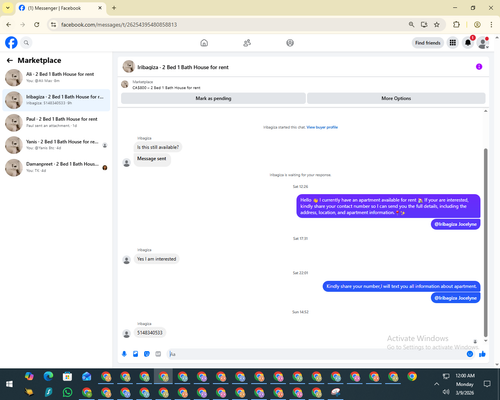The width and height of the screenshot is (500, 400).
Task: Click More Options
Action: tap(396, 98)
